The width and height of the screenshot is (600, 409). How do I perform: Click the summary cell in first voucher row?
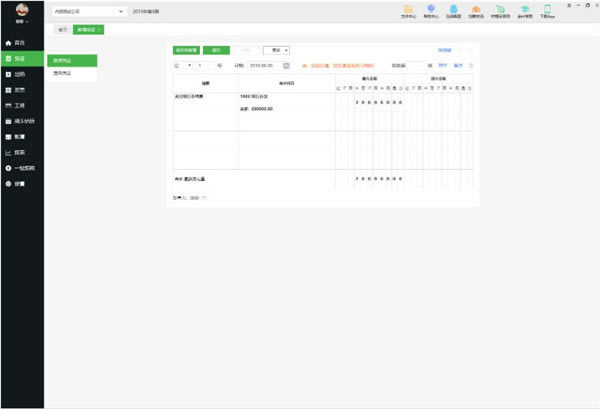(x=205, y=112)
